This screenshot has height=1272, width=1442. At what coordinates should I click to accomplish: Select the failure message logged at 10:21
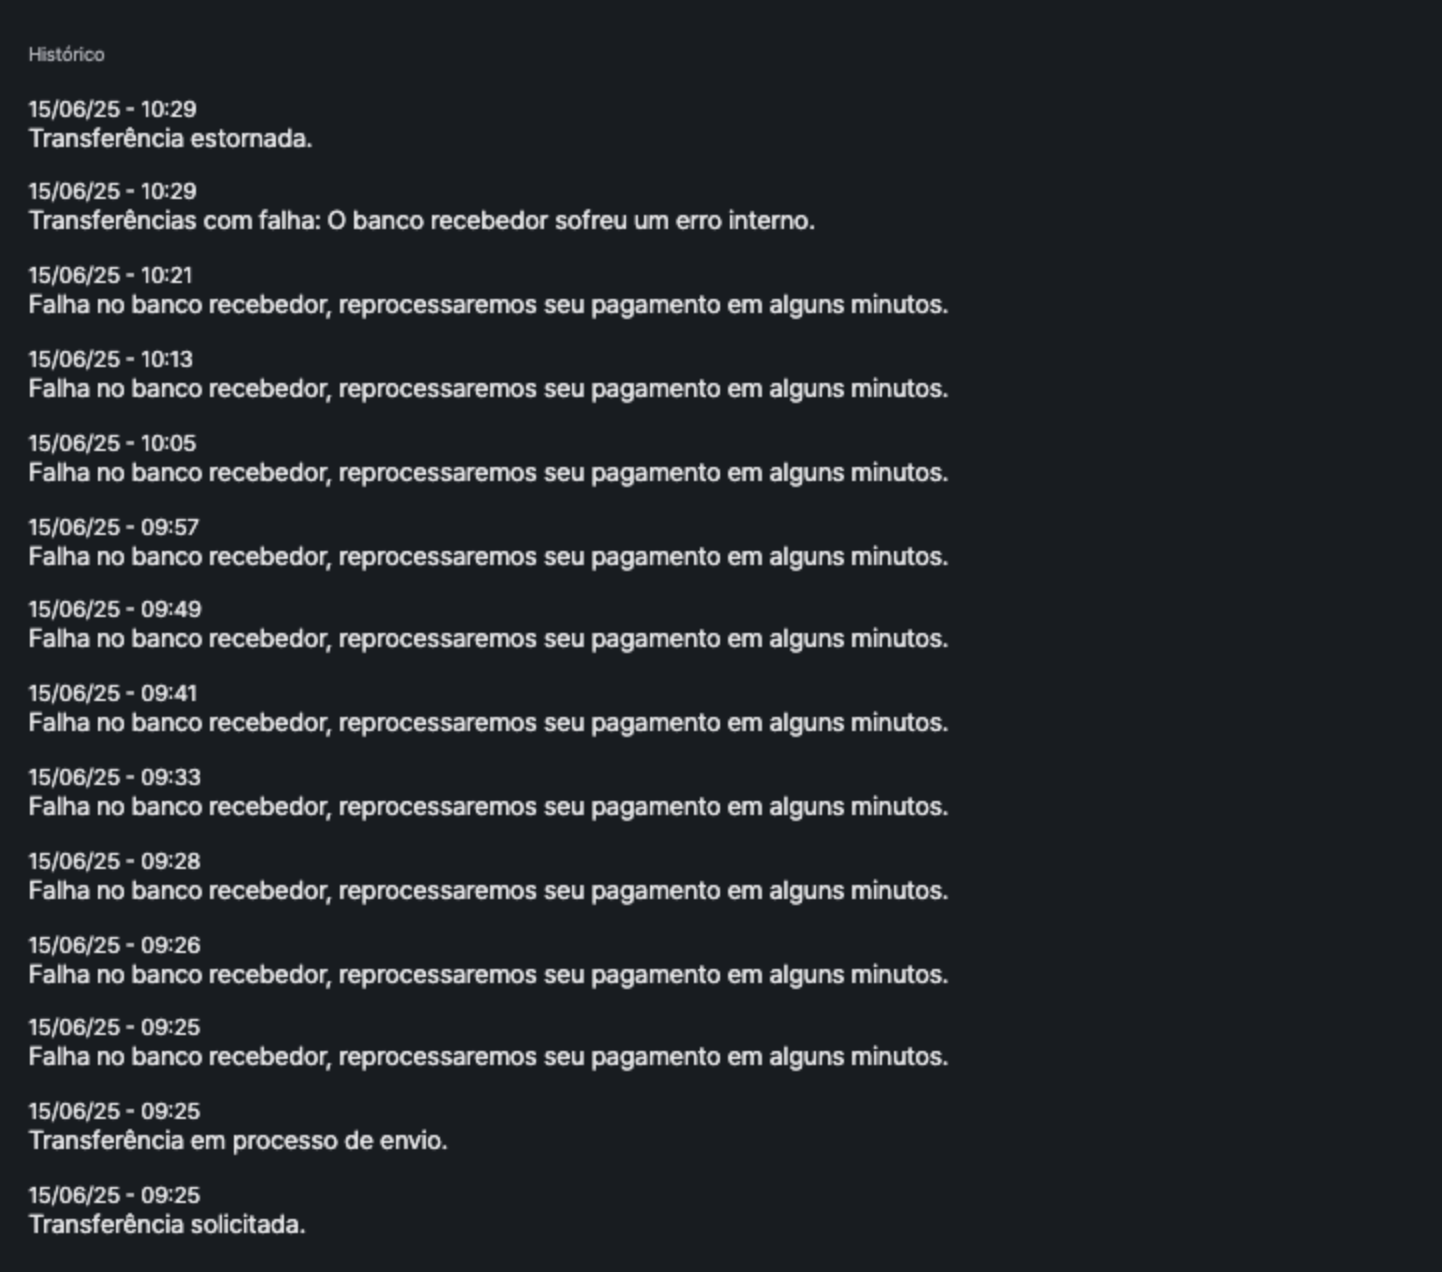(488, 305)
